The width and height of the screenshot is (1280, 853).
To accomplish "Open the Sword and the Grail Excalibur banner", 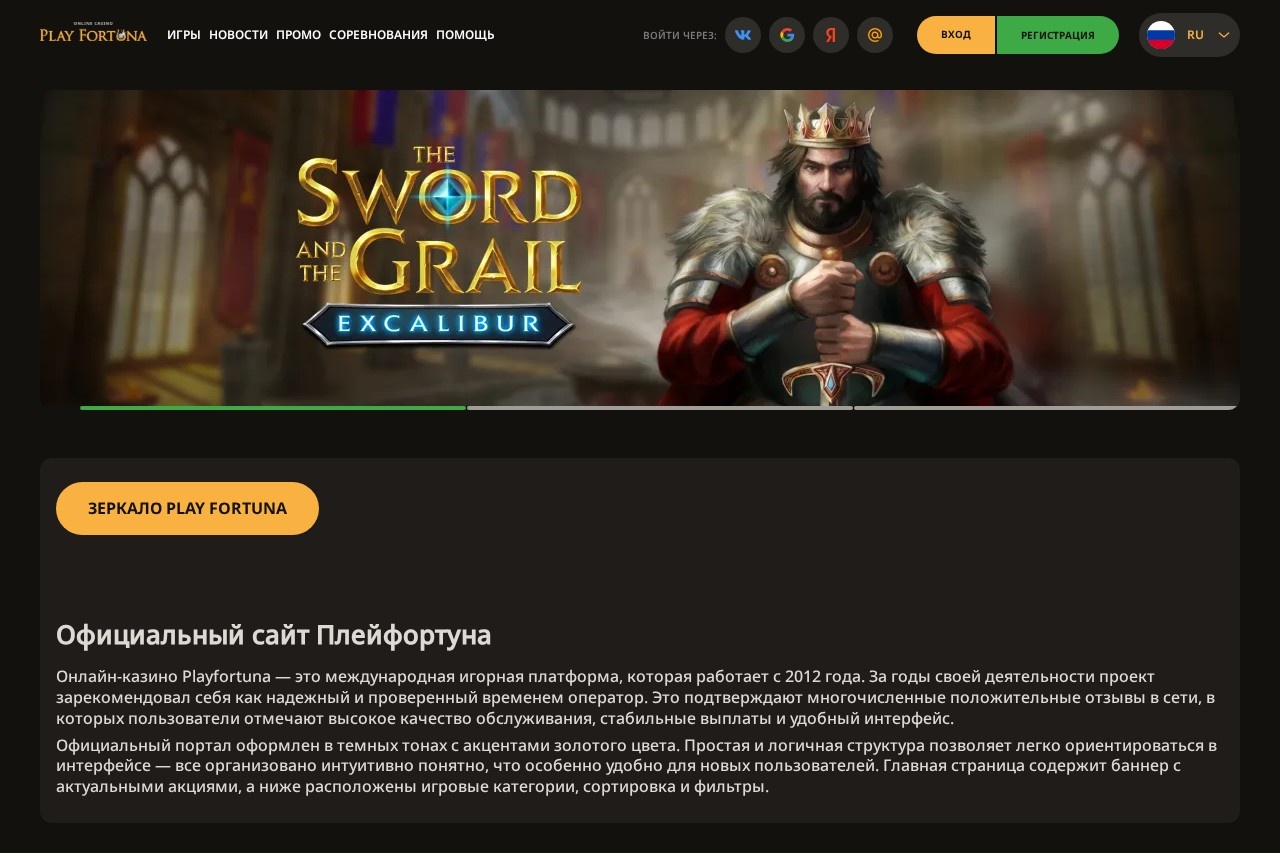I will click(x=640, y=248).
